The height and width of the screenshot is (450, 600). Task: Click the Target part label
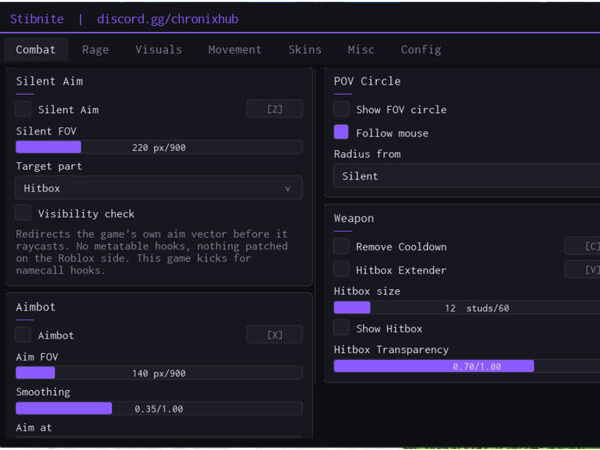(49, 166)
